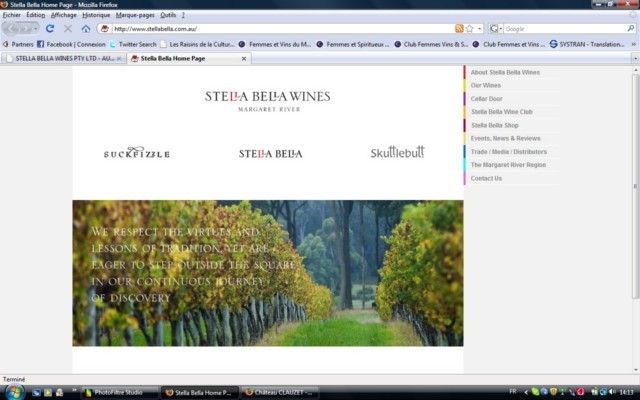The image size is (640, 400).
Task: Switch to Château CLAUZET taskbar window
Action: 280,393
